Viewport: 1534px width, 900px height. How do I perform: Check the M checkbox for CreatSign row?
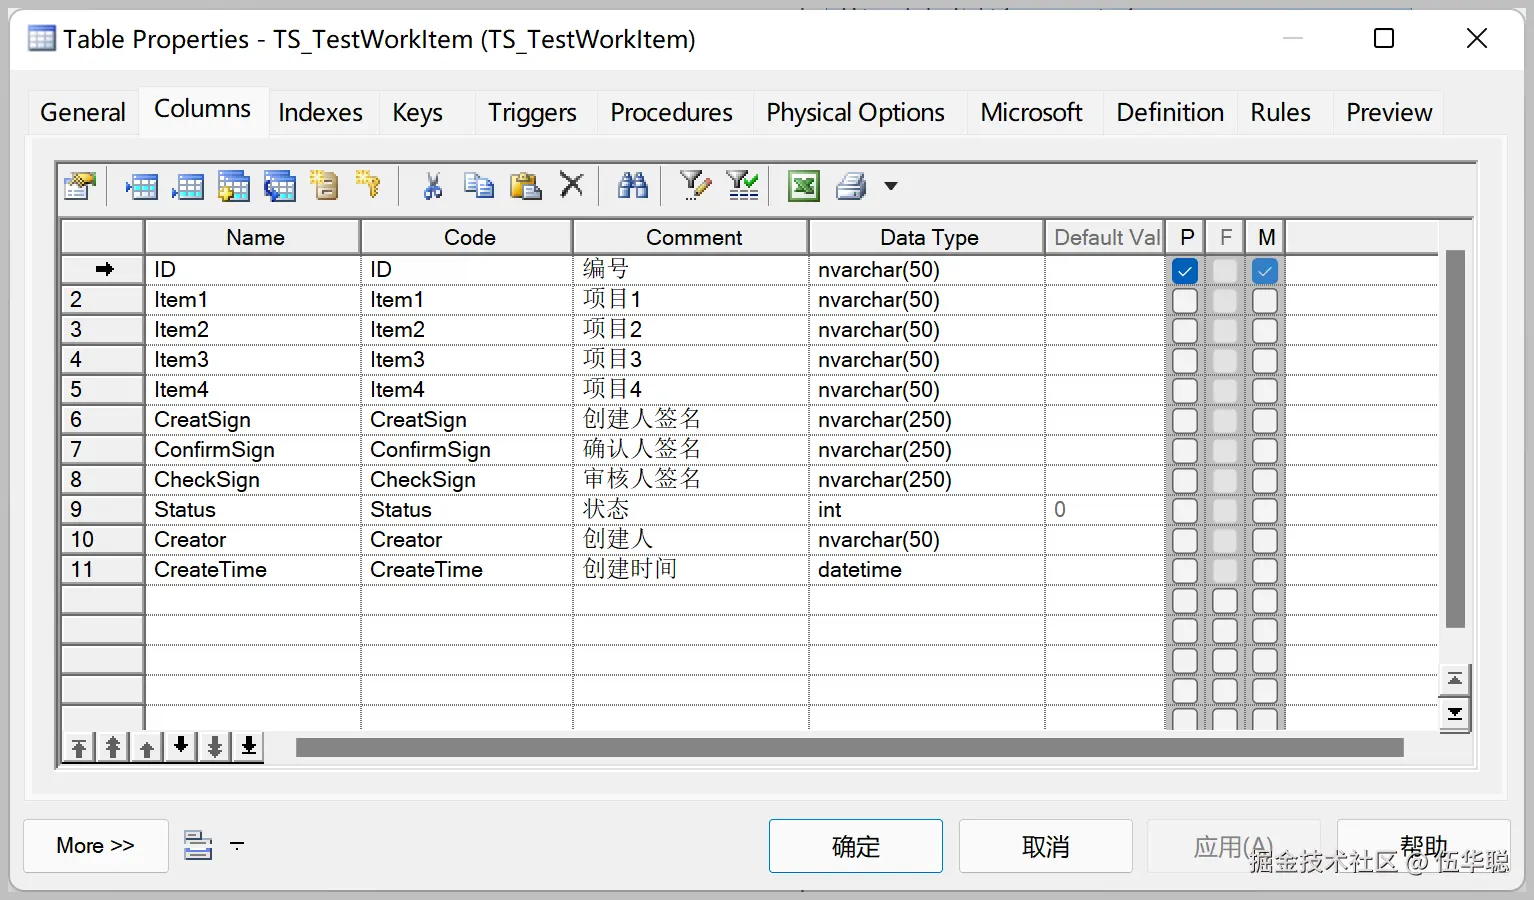click(x=1265, y=421)
